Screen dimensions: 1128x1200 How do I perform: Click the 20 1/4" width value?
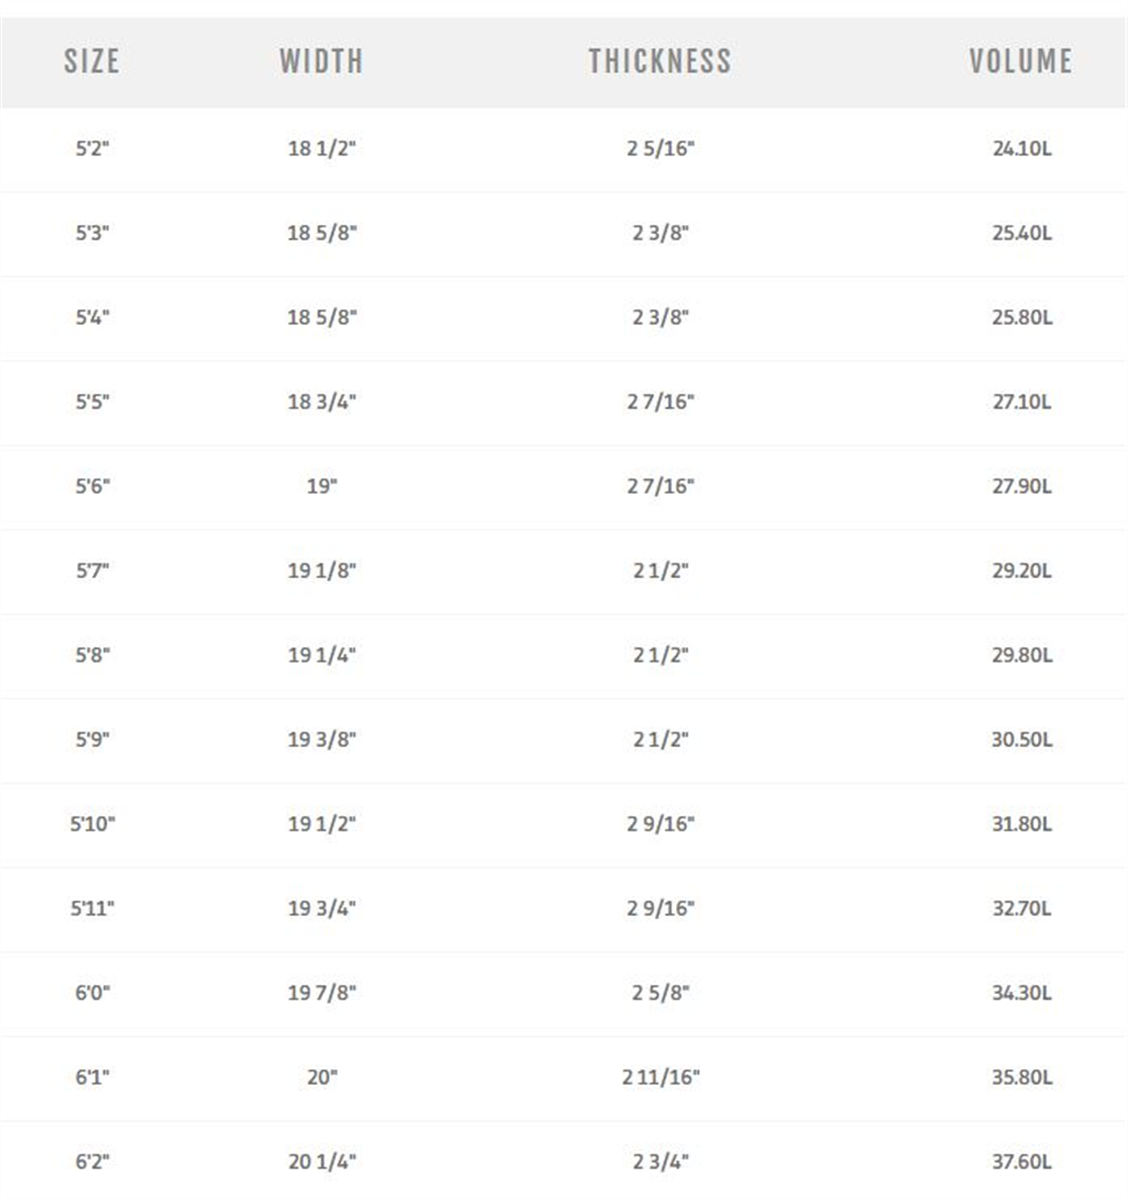(322, 1162)
